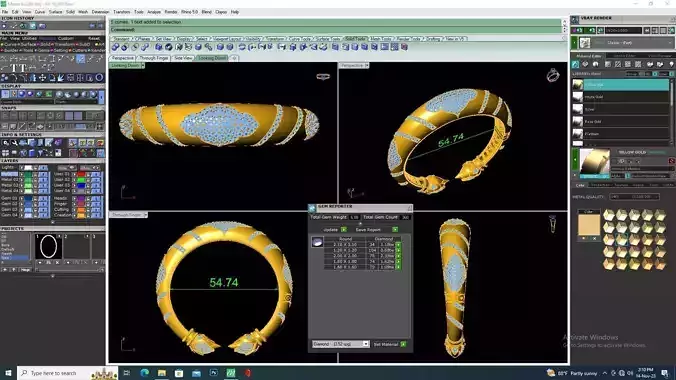Click the Command input line
Image resolution: width=676 pixels, height=380 pixels.
click(336, 30)
